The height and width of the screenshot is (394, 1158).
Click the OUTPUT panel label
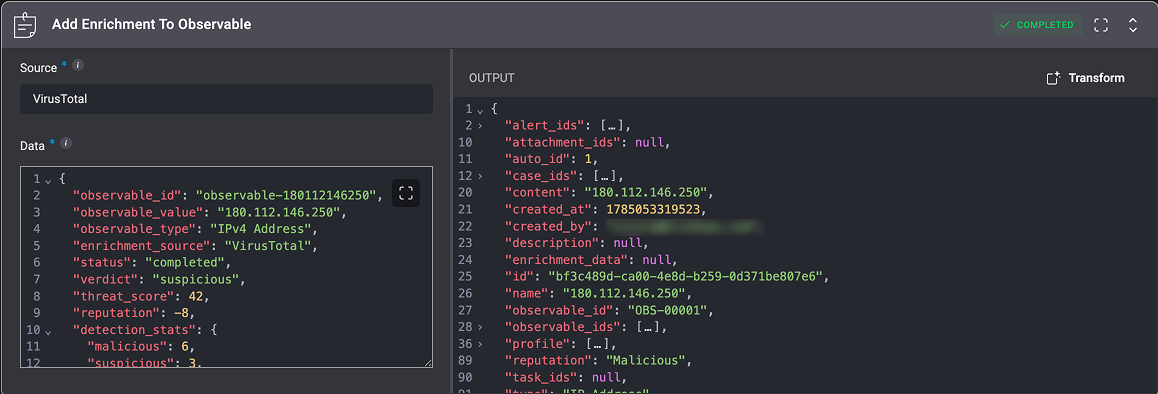492,78
